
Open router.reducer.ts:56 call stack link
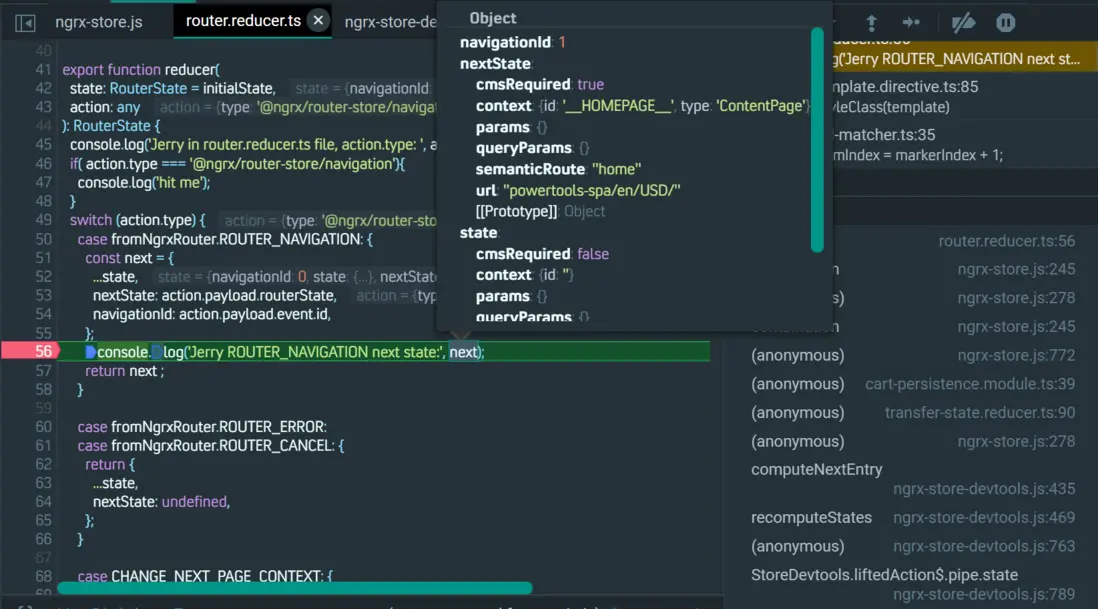click(x=1006, y=241)
